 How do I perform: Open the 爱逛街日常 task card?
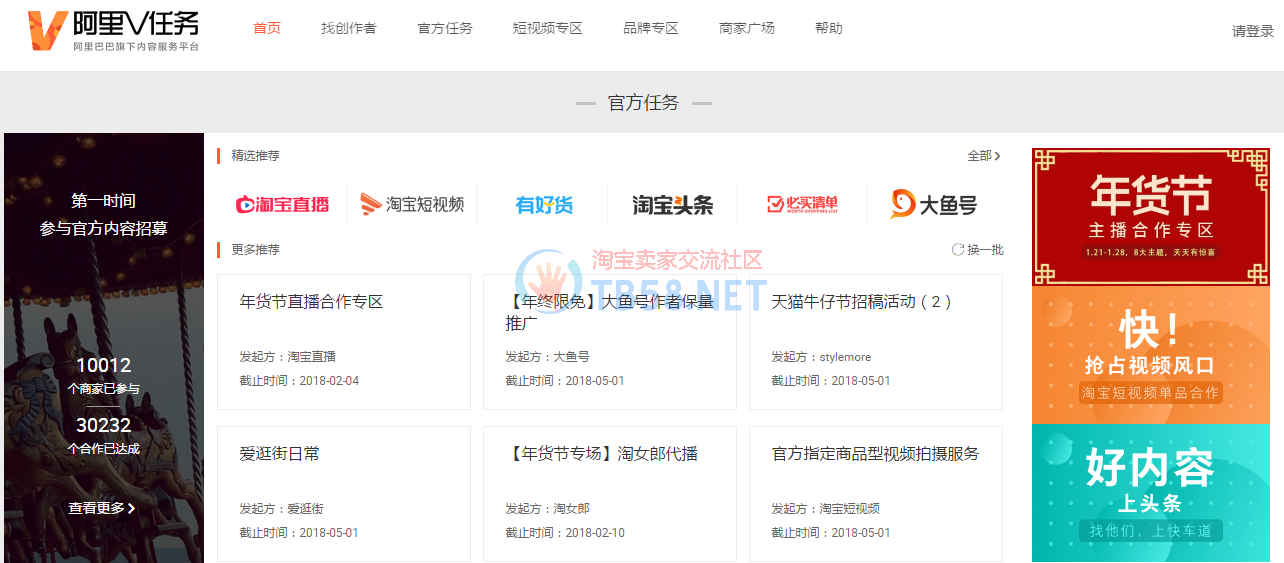pyautogui.click(x=343, y=493)
